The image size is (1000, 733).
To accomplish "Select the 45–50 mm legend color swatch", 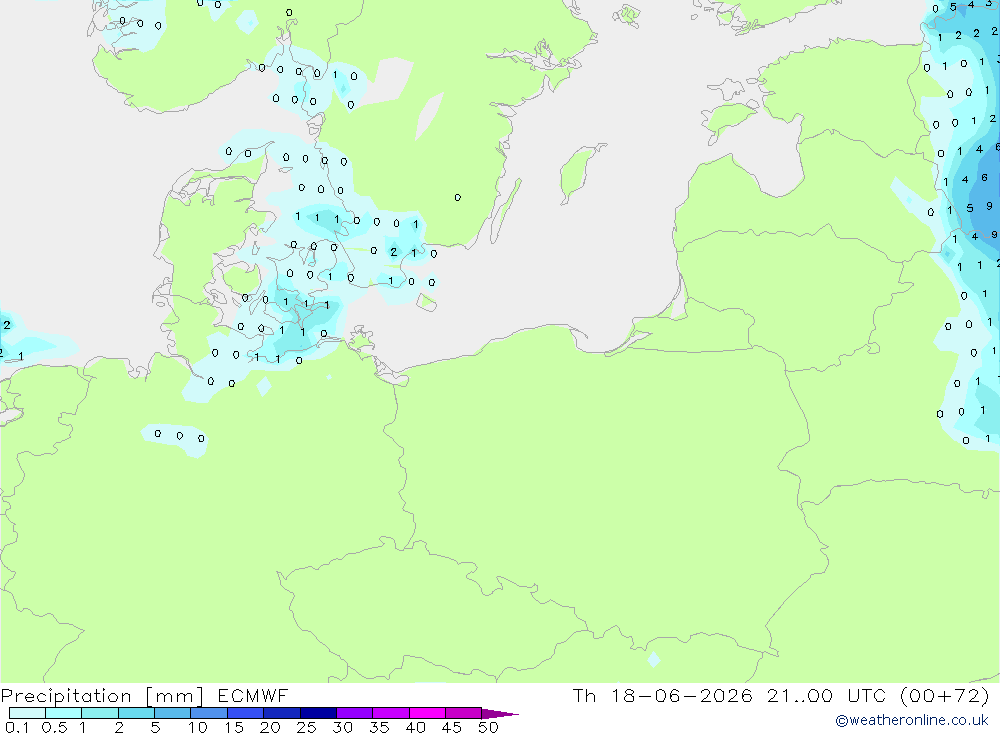I will pyautogui.click(x=464, y=713).
